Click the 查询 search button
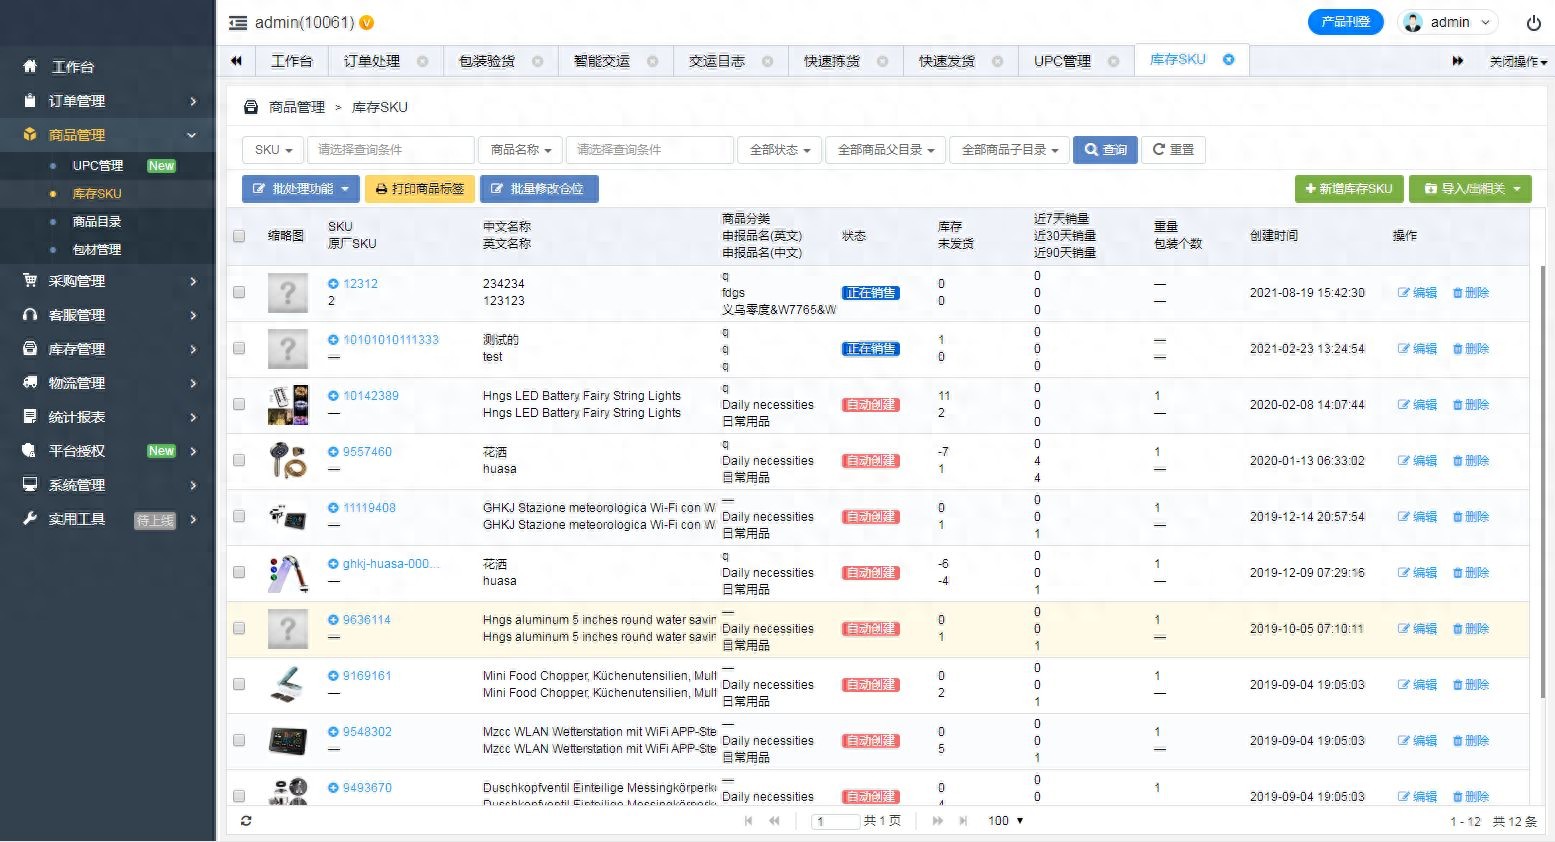This screenshot has width=1555, height=842. tap(1104, 149)
